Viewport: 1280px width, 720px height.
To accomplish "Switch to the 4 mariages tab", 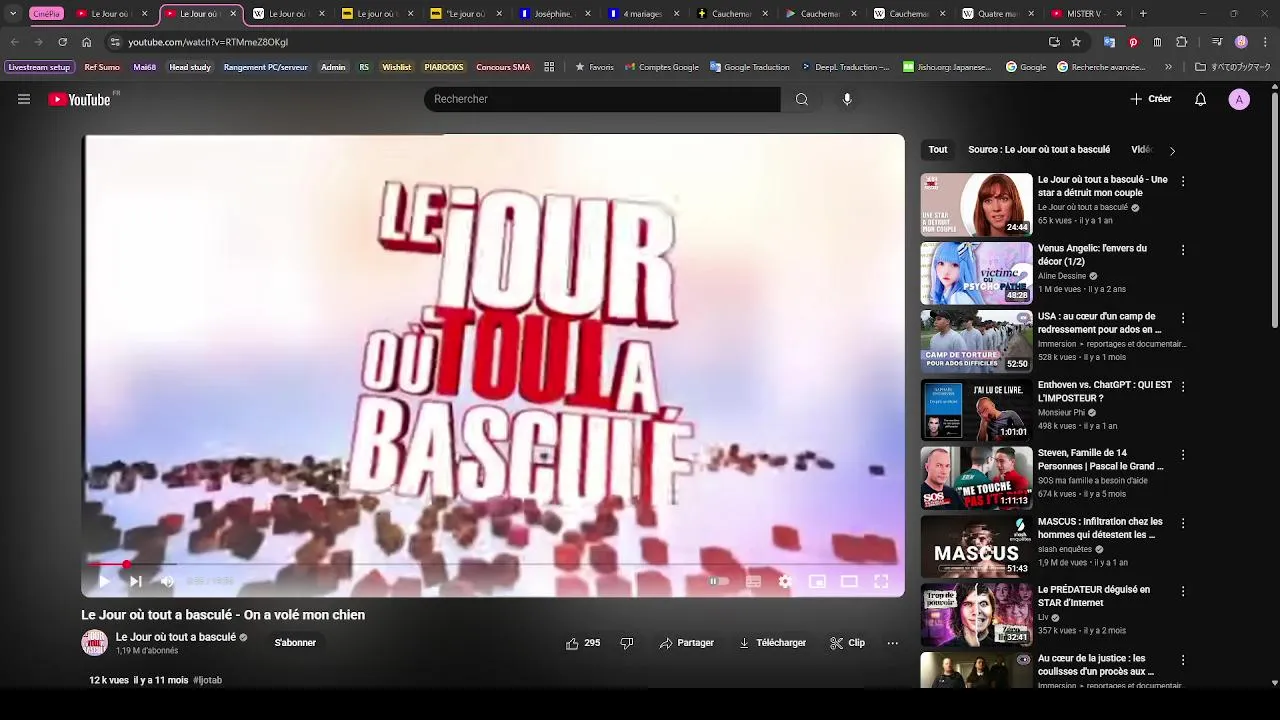I will coord(643,14).
